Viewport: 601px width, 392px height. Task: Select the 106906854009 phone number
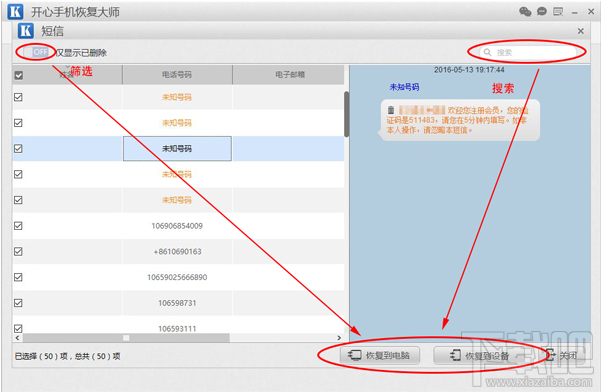(x=177, y=226)
